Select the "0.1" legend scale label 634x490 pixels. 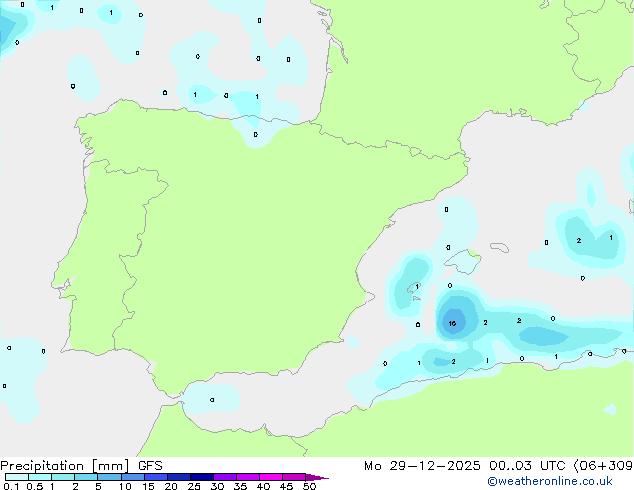pyautogui.click(x=11, y=486)
